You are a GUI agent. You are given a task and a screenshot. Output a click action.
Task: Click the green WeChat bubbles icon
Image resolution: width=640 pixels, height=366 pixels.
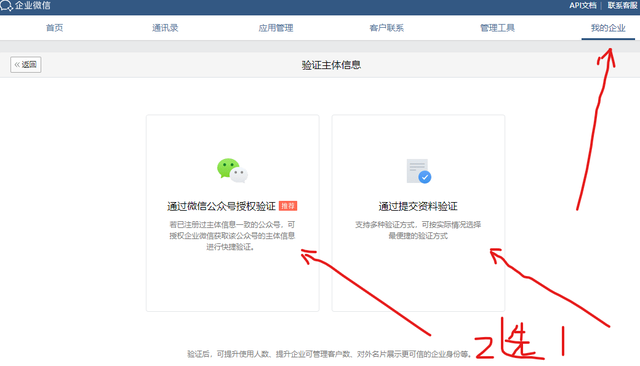pyautogui.click(x=232, y=170)
